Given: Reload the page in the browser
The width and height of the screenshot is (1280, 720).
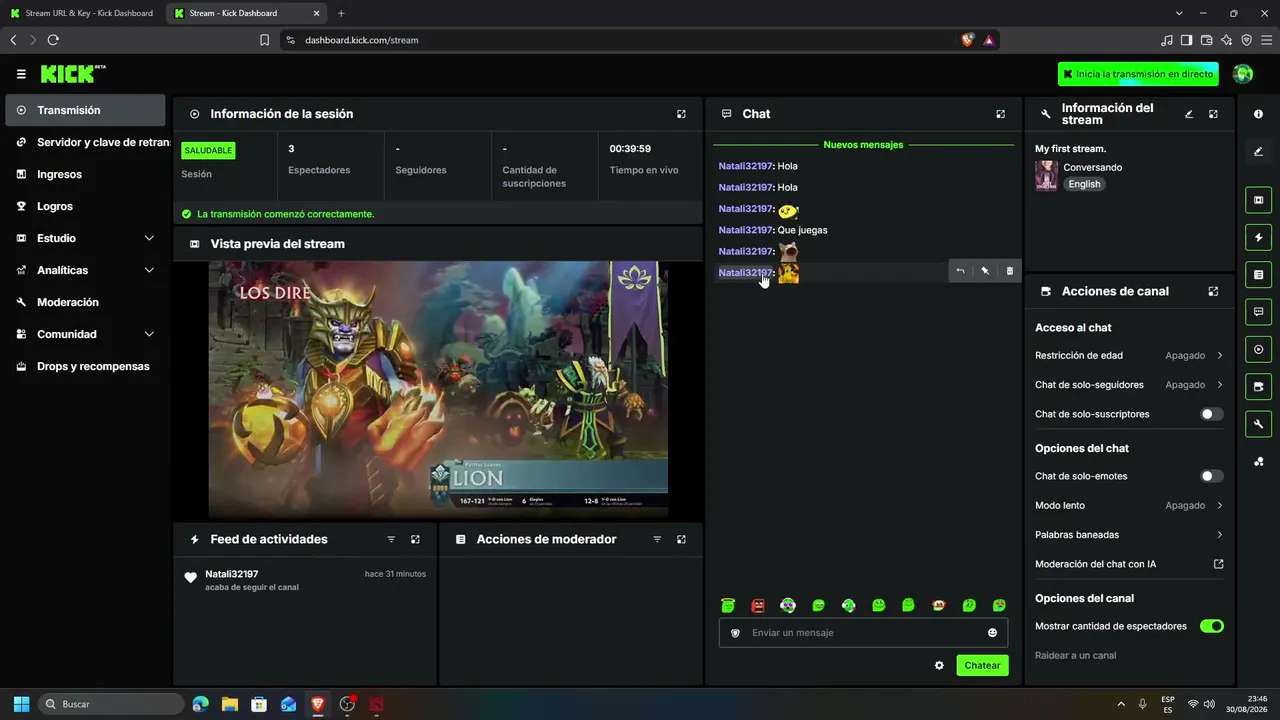Looking at the screenshot, I should (53, 40).
